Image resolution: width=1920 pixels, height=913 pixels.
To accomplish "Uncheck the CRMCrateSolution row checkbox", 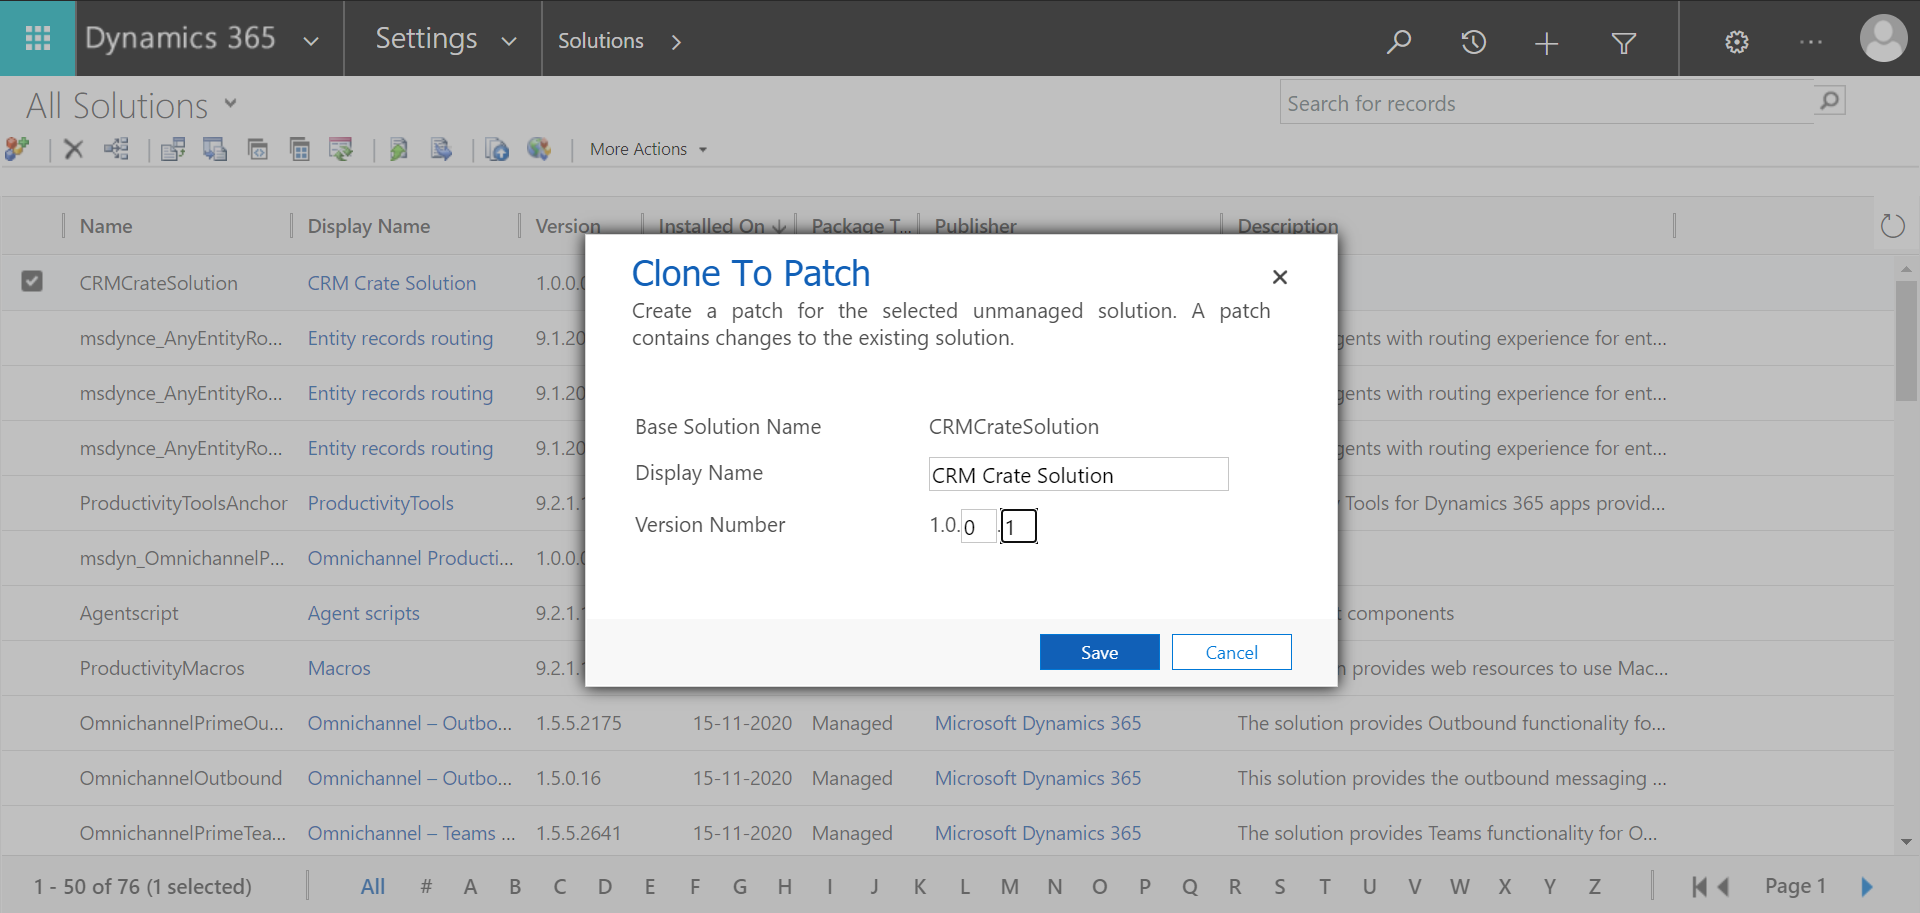I will (32, 281).
